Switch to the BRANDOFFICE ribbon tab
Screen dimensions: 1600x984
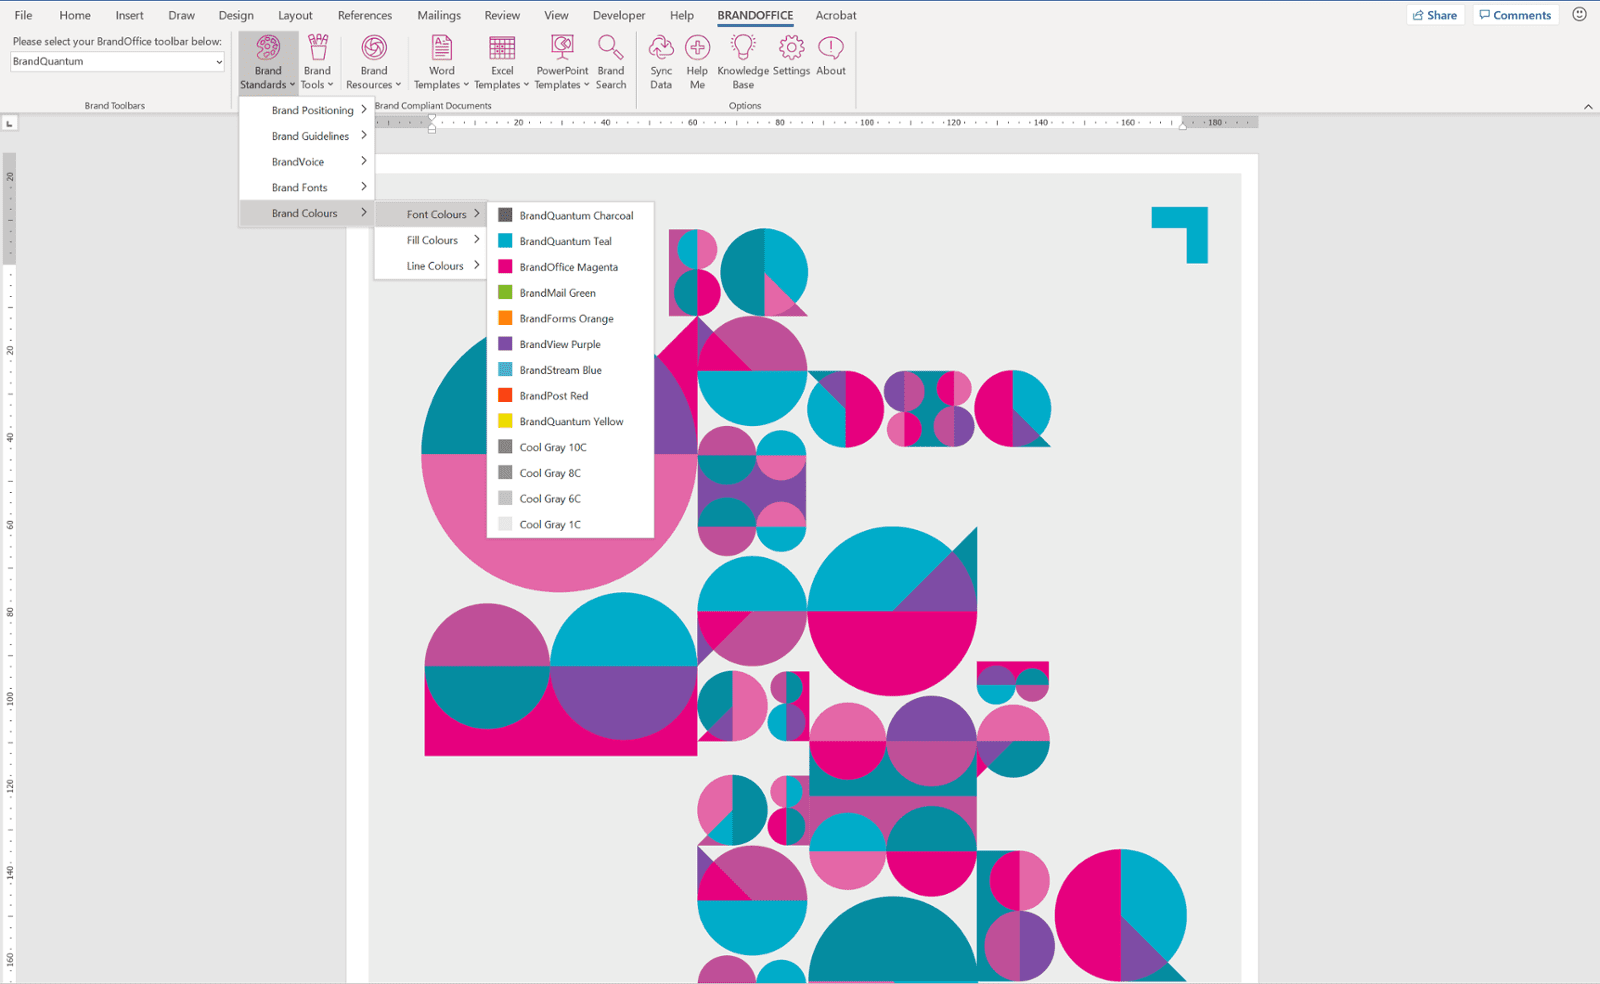tap(755, 15)
